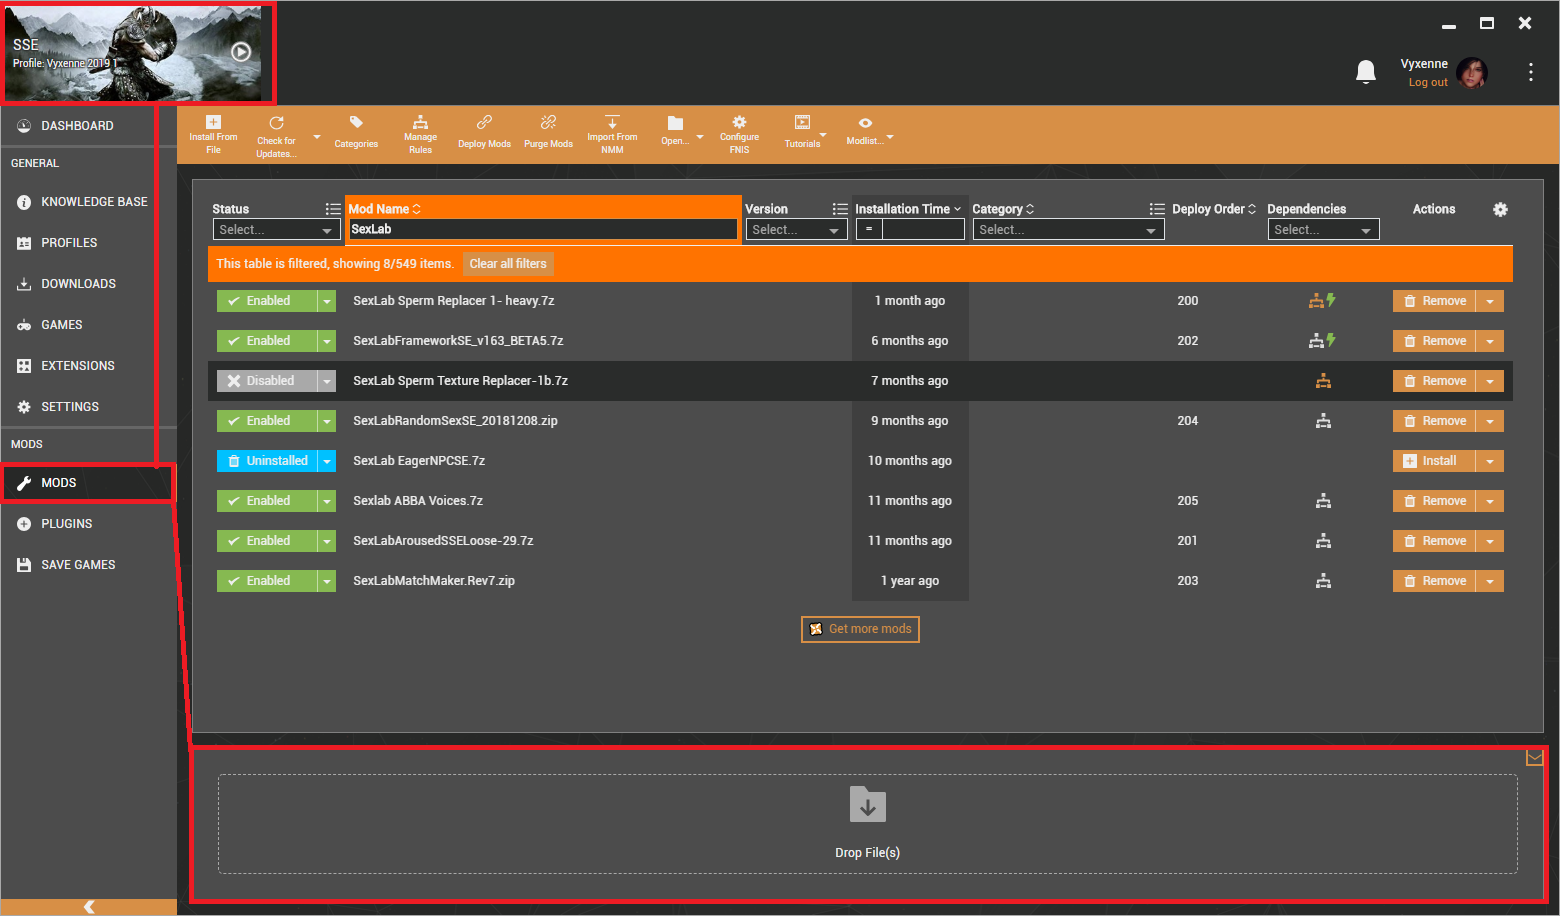1560x916 pixels.
Task: Toggle Enabled status of SexLabFrameworkSE_v163_BETA5
Action: 267,340
